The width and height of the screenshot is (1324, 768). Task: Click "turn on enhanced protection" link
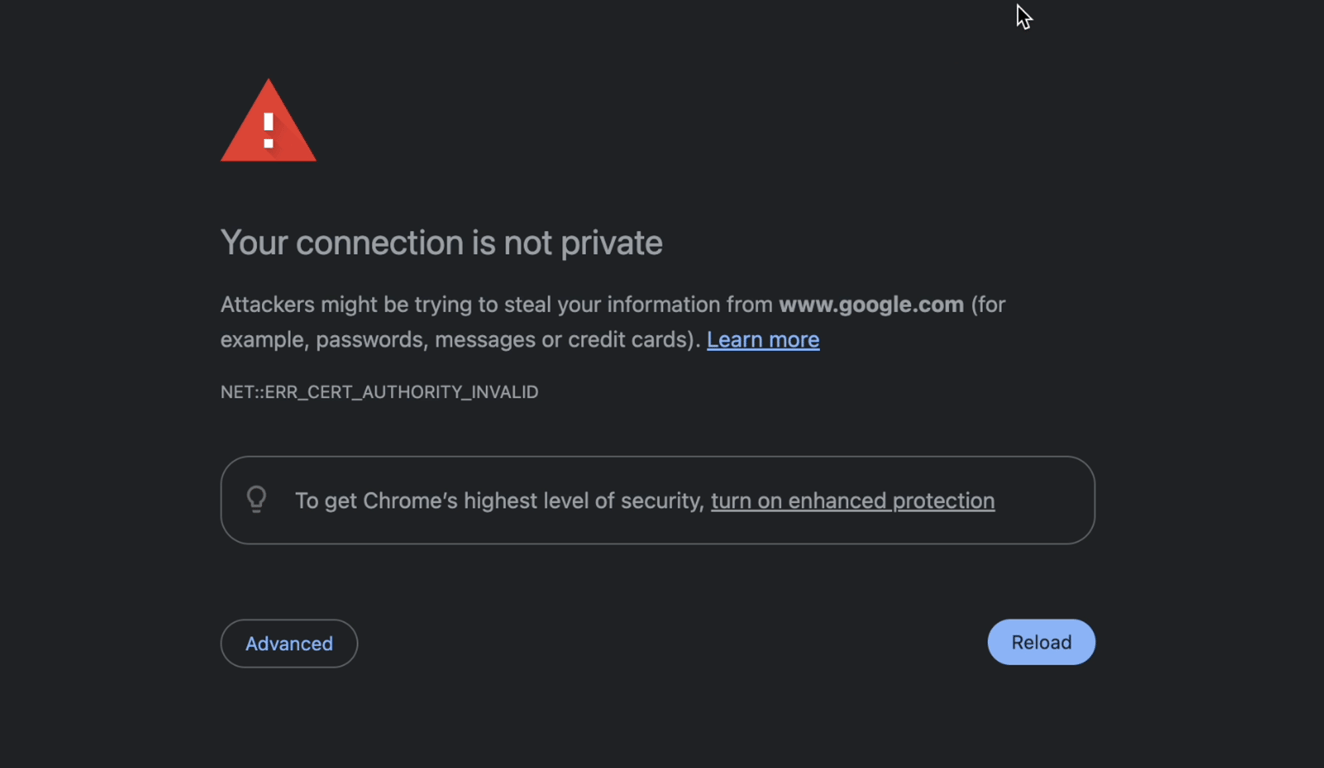click(x=852, y=501)
